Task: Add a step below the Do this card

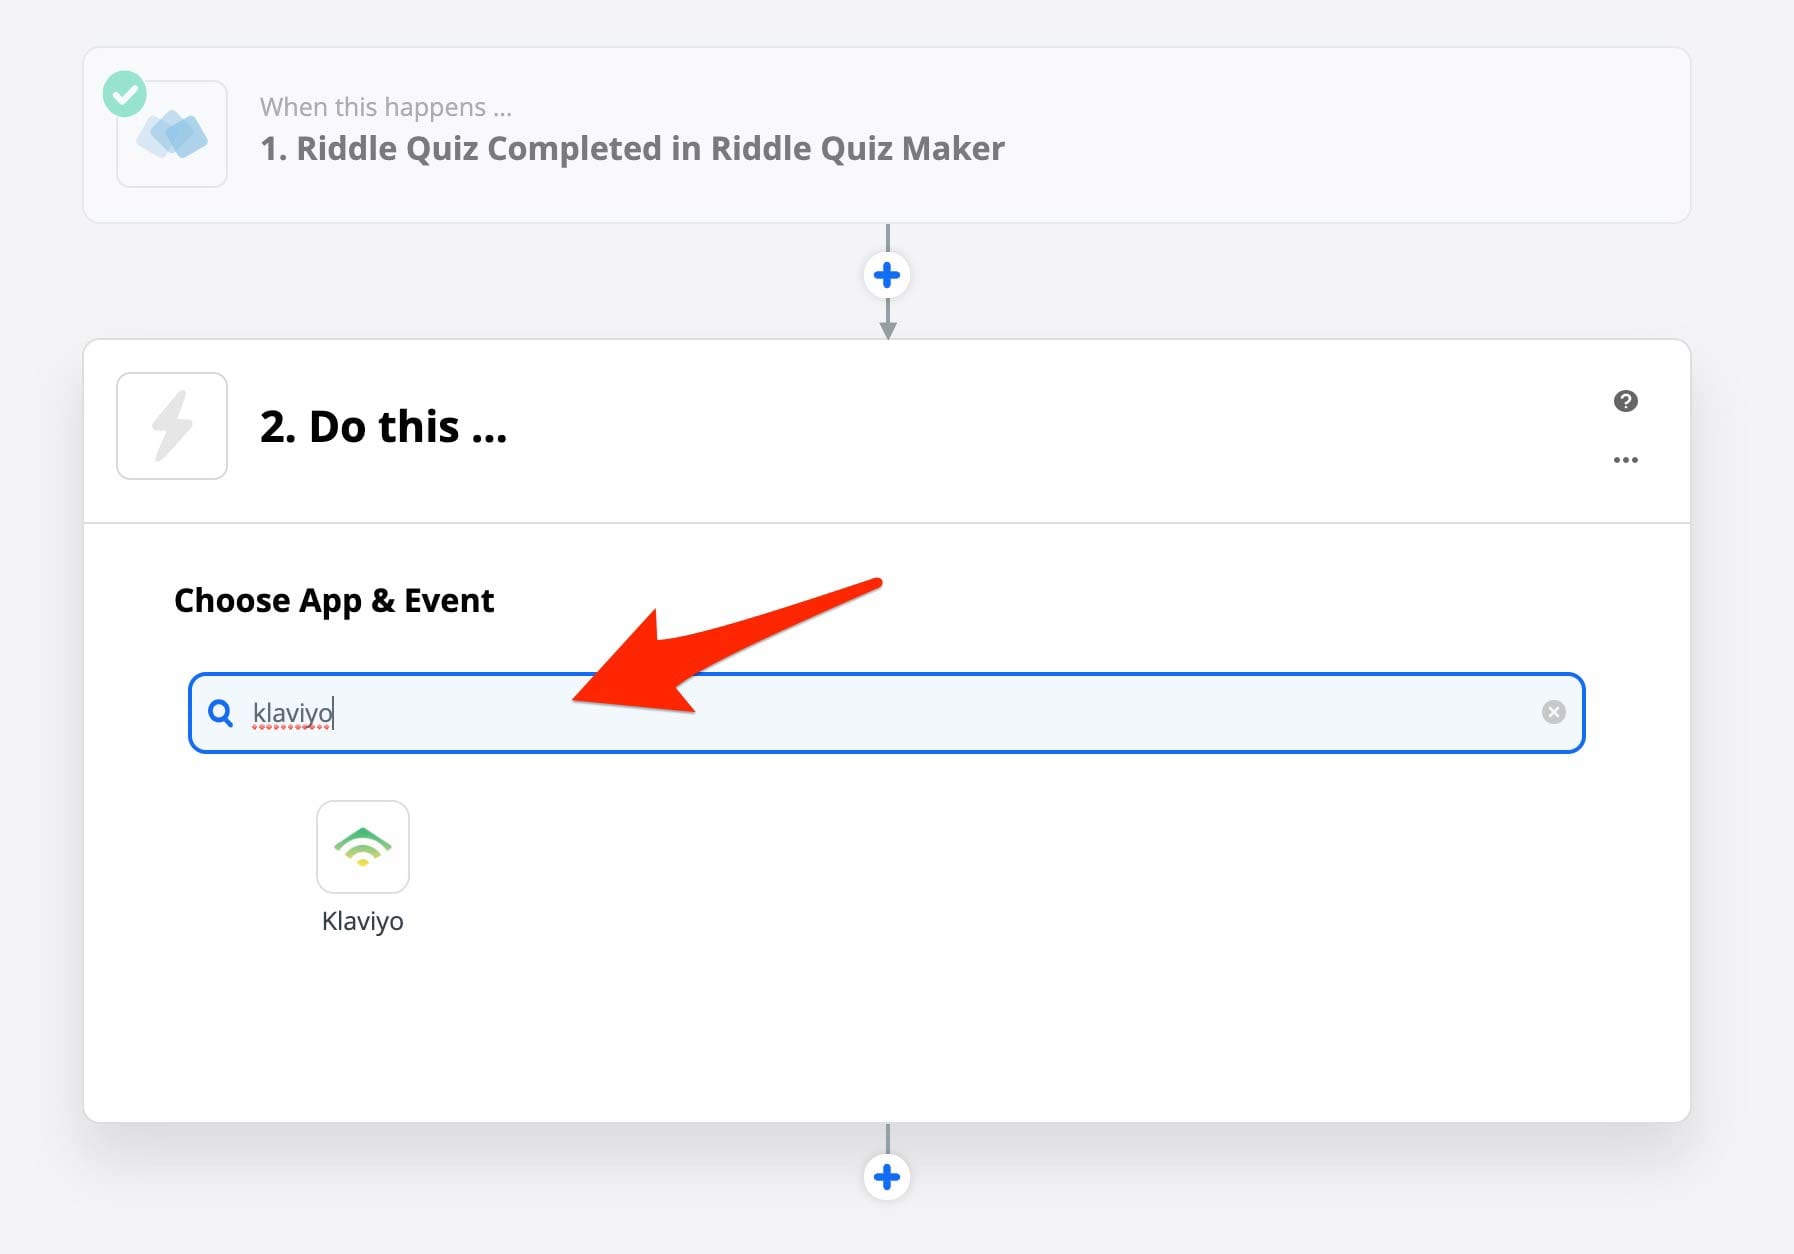Action: click(x=887, y=1177)
